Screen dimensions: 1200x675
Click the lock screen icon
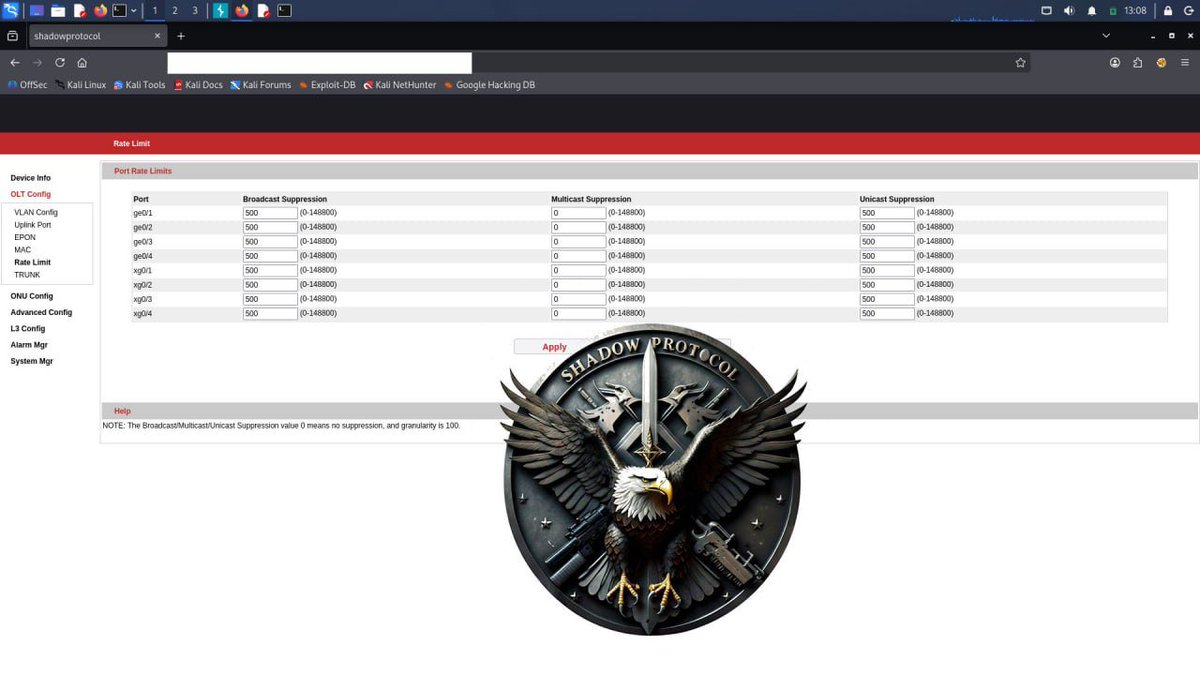1166,10
